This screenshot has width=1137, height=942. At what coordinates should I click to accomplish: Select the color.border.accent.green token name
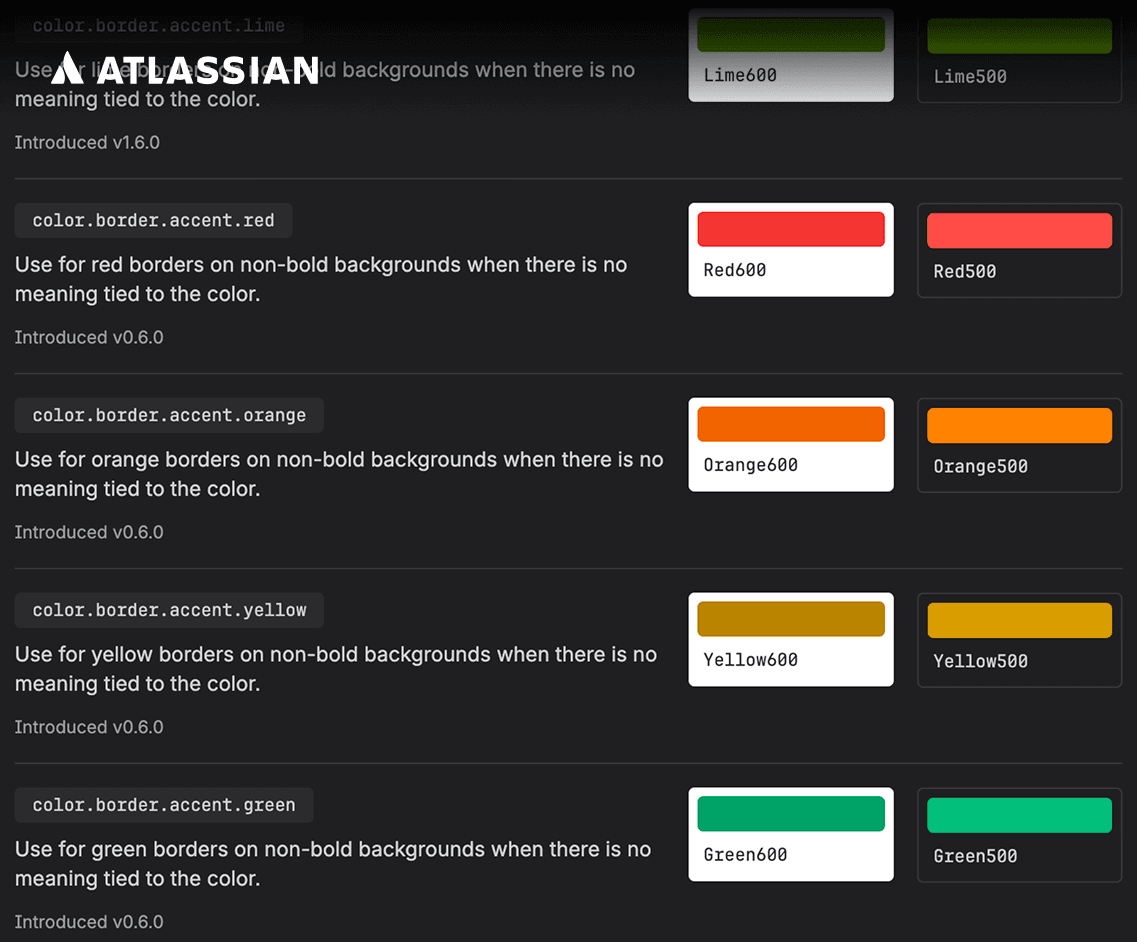[x=163, y=805]
